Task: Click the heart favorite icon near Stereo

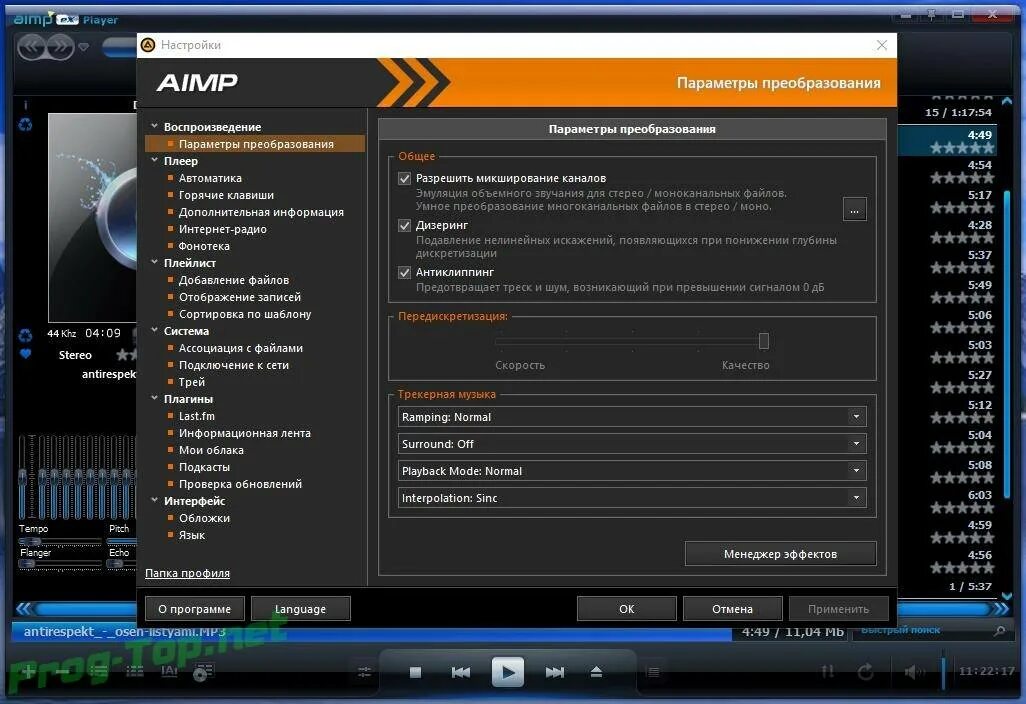Action: pos(26,354)
